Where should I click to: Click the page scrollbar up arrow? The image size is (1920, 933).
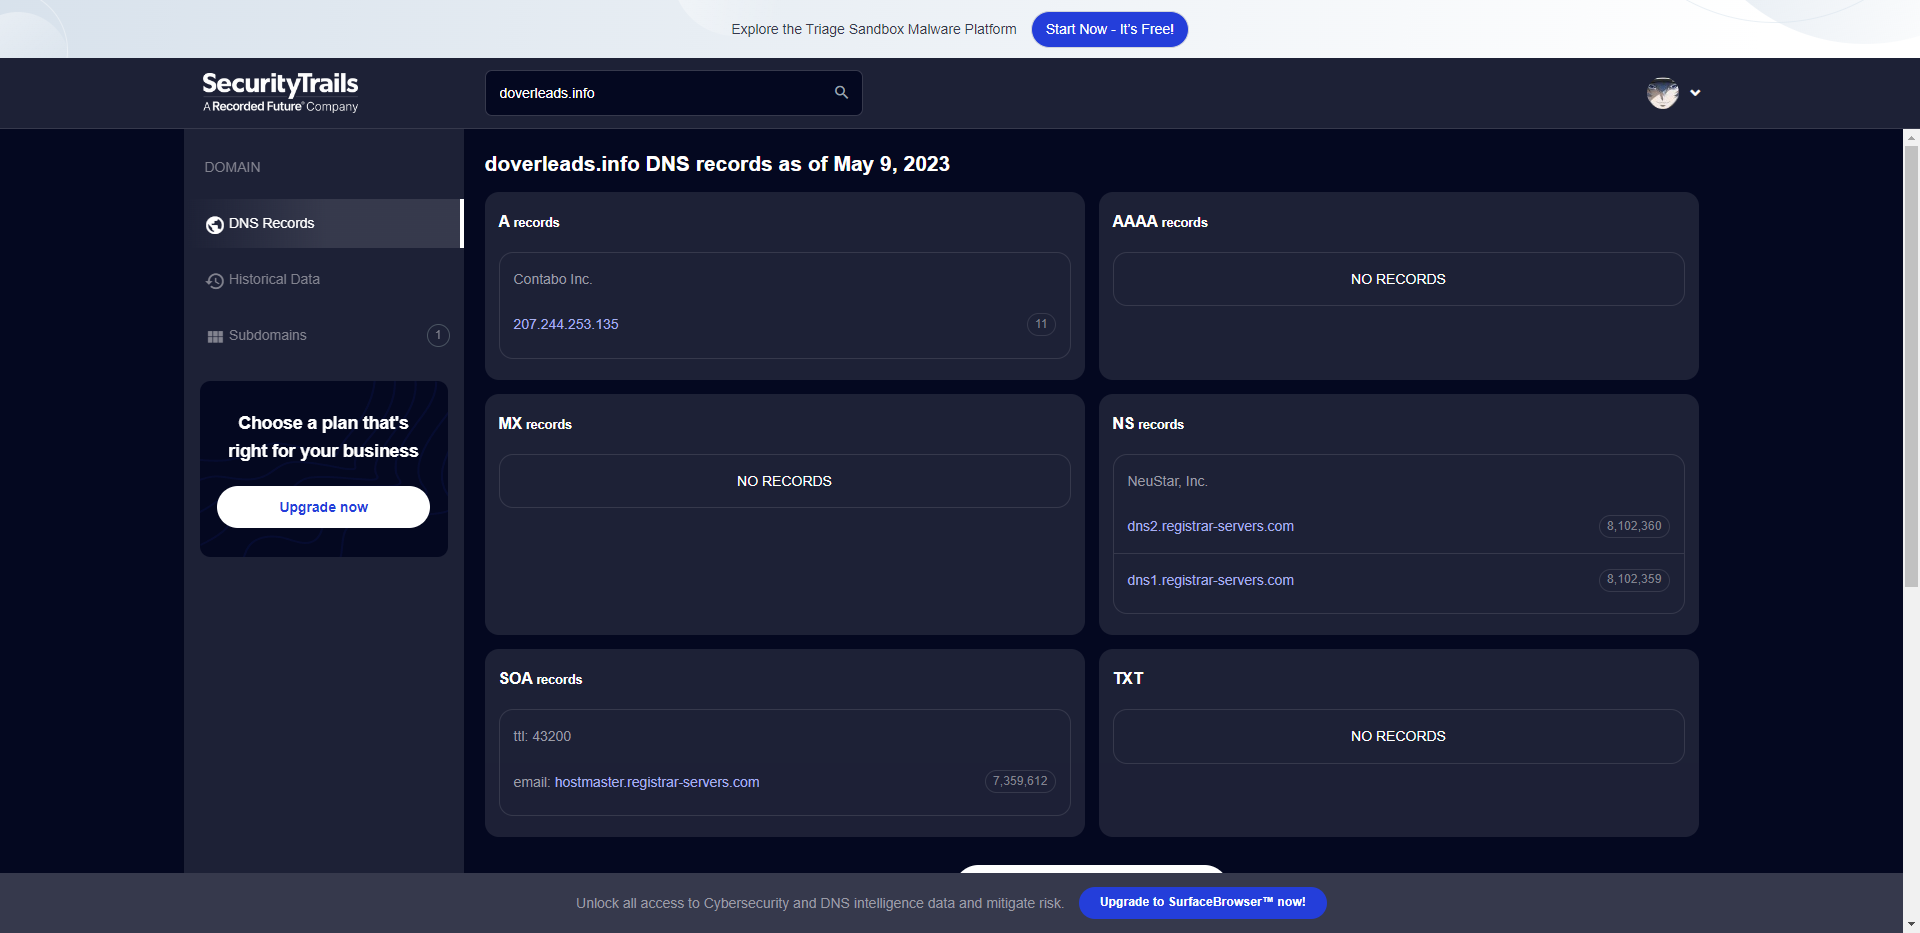tap(1911, 137)
